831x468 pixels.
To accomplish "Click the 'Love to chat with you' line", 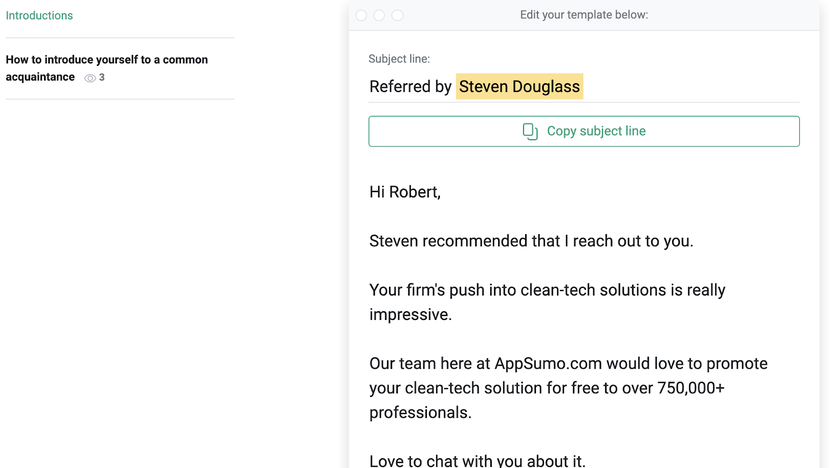I will coord(477,460).
